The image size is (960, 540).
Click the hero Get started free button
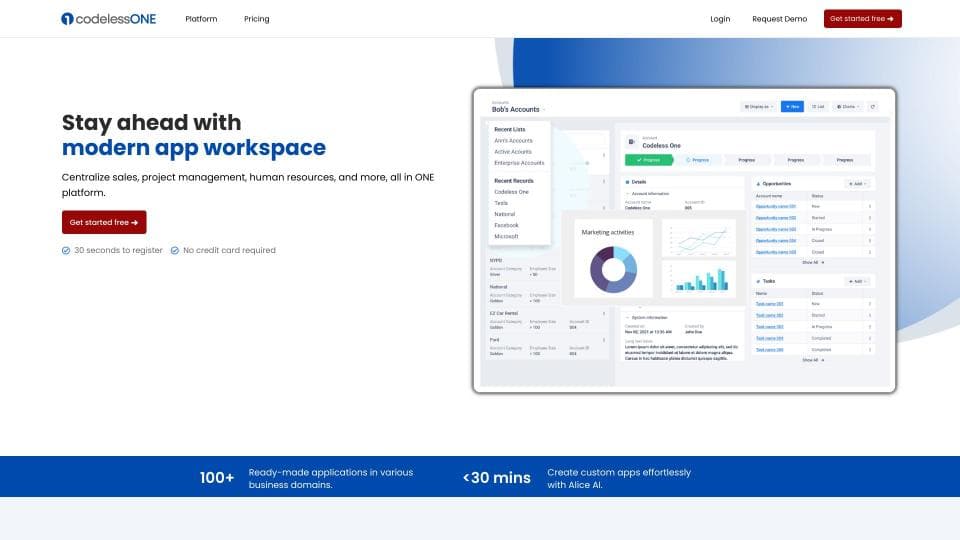(104, 222)
